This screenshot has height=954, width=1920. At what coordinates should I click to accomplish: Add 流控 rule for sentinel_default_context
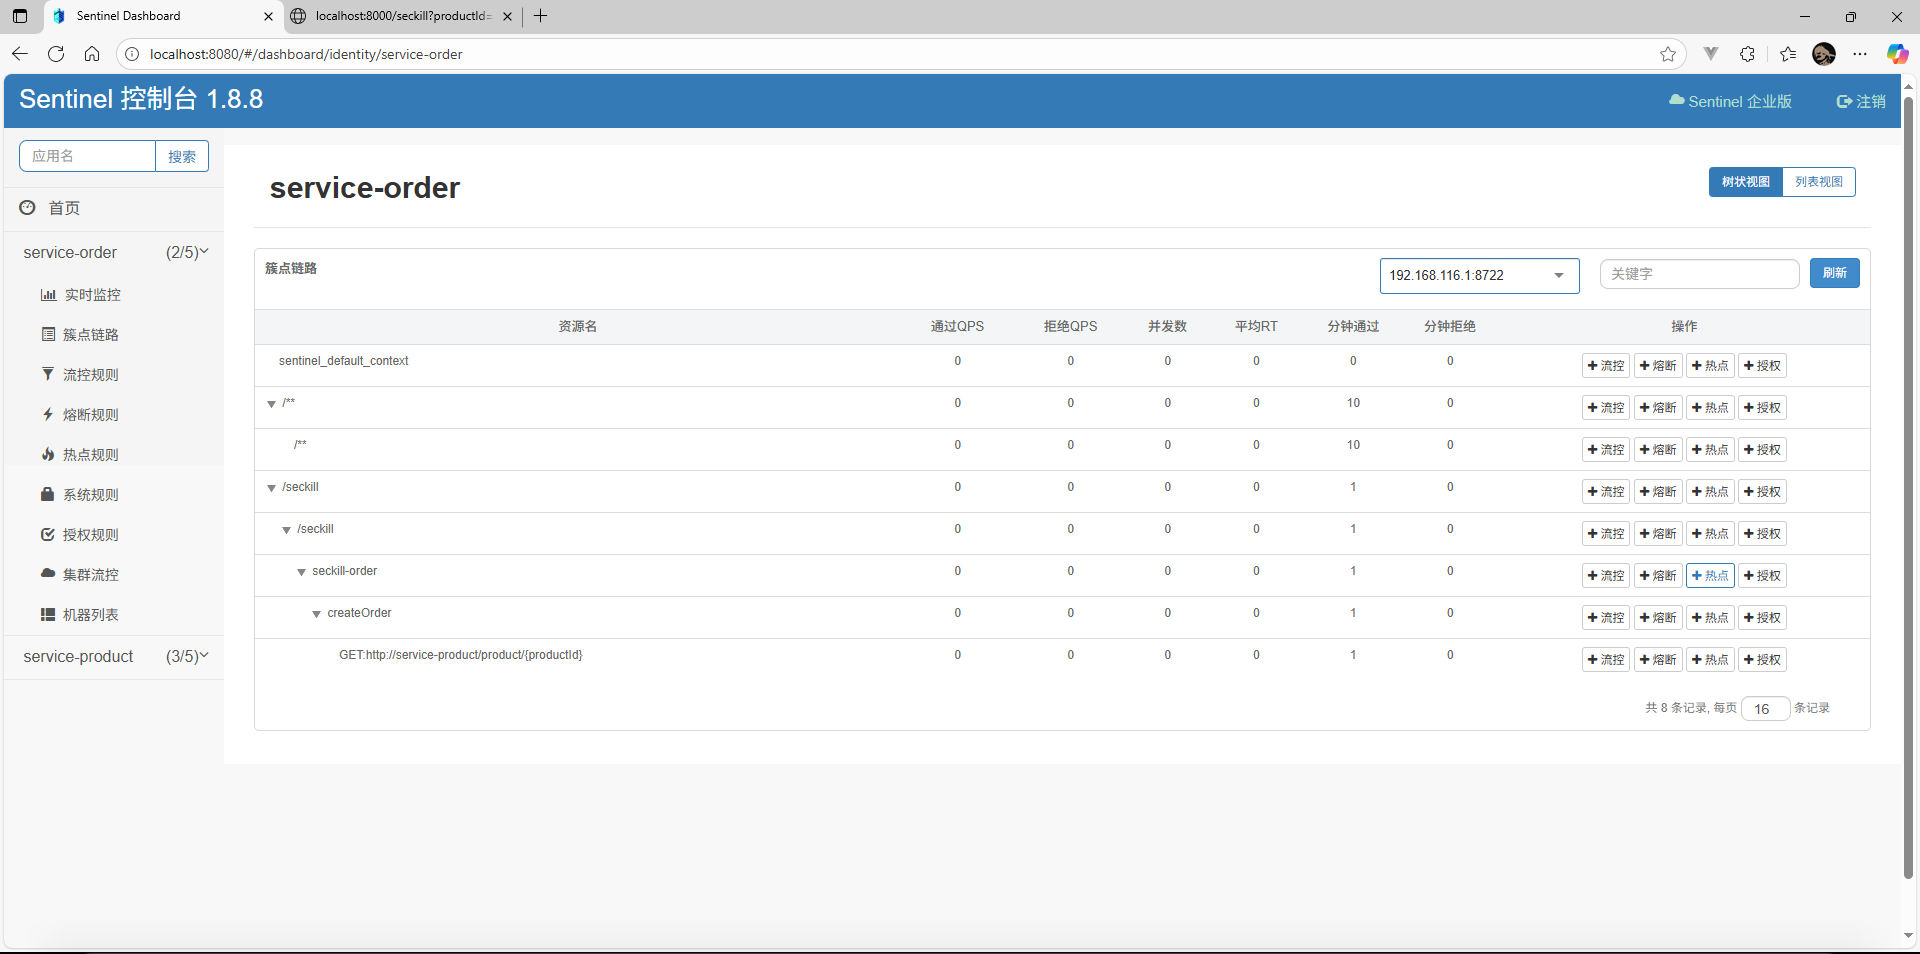[x=1605, y=366]
